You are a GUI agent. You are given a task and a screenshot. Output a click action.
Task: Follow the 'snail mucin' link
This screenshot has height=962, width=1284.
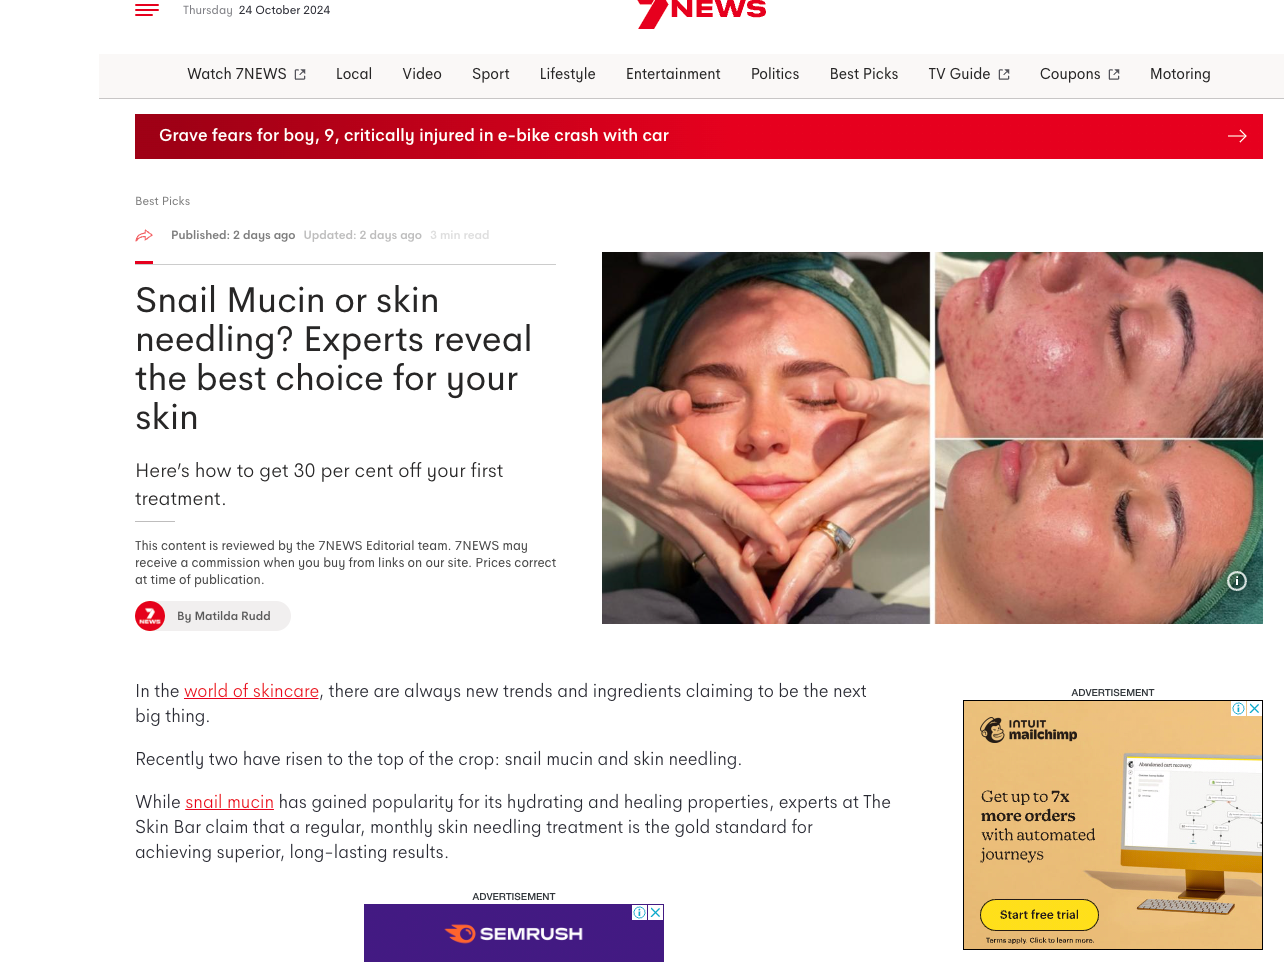click(229, 802)
